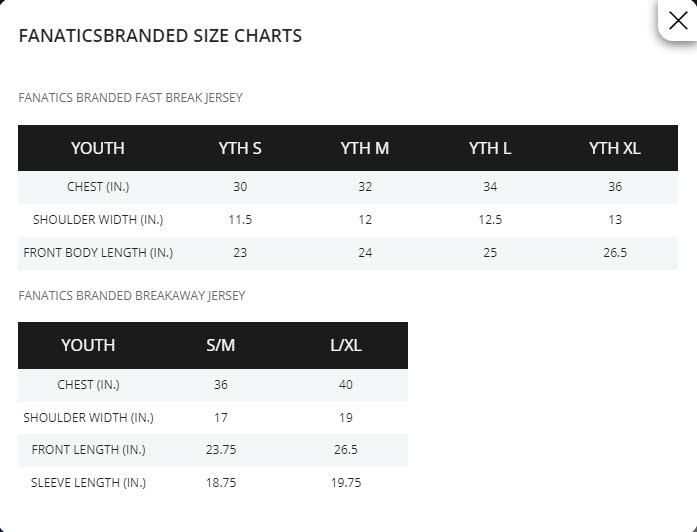This screenshot has height=532, width=697.
Task: Click the 11.5 shoulder width value
Action: [x=240, y=220]
